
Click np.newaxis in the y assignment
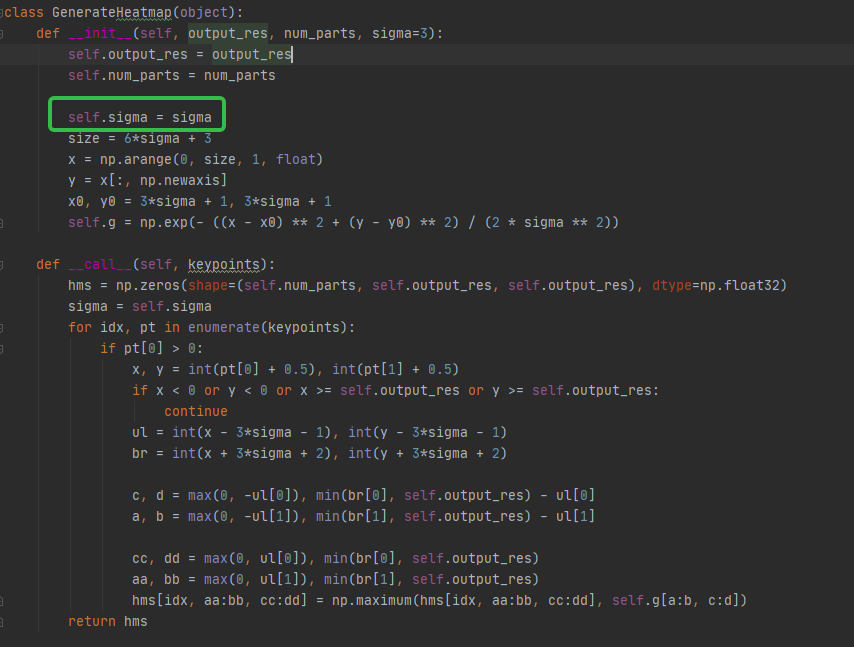click(180, 180)
